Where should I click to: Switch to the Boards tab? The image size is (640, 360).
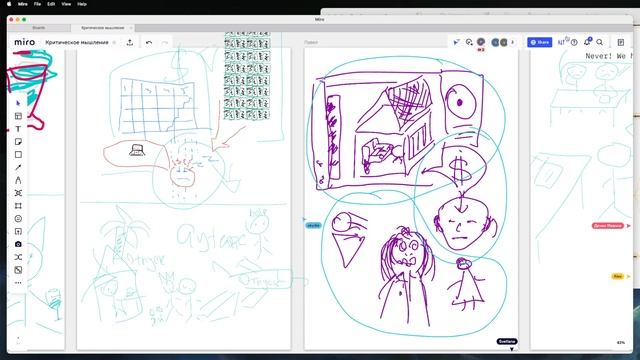(39, 28)
